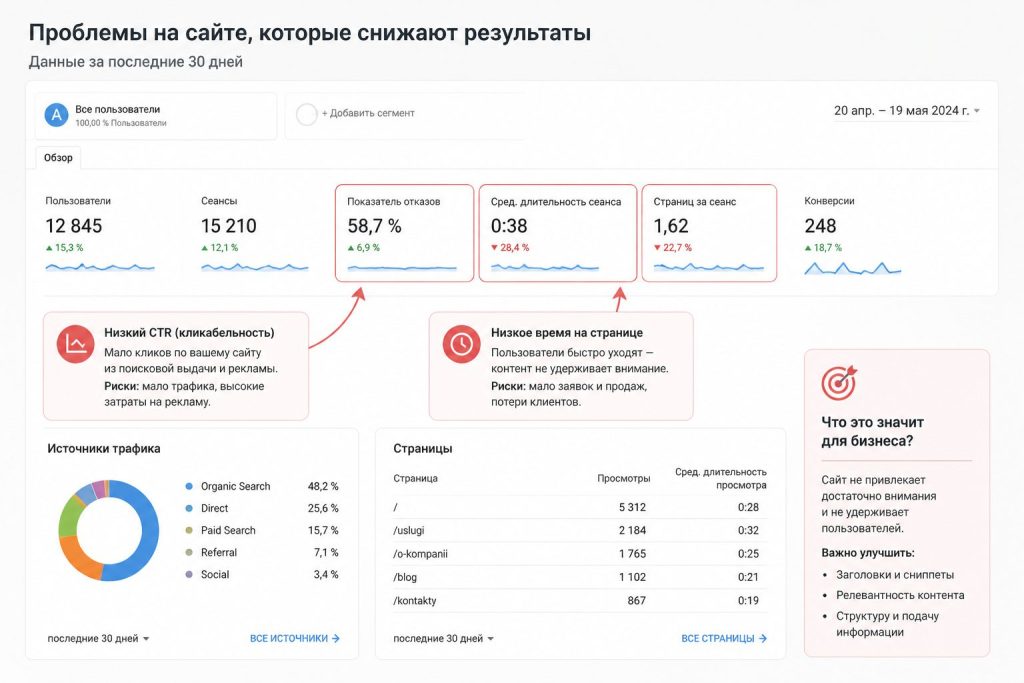Viewport: 1024px width, 683px height.
Task: Select Сред. длительность сеанса metric card
Action: 558,233
